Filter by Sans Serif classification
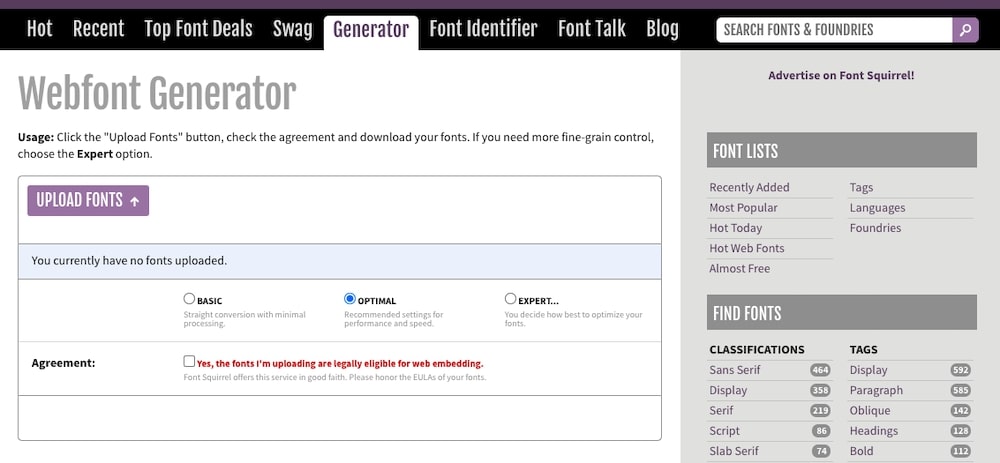 pos(735,370)
